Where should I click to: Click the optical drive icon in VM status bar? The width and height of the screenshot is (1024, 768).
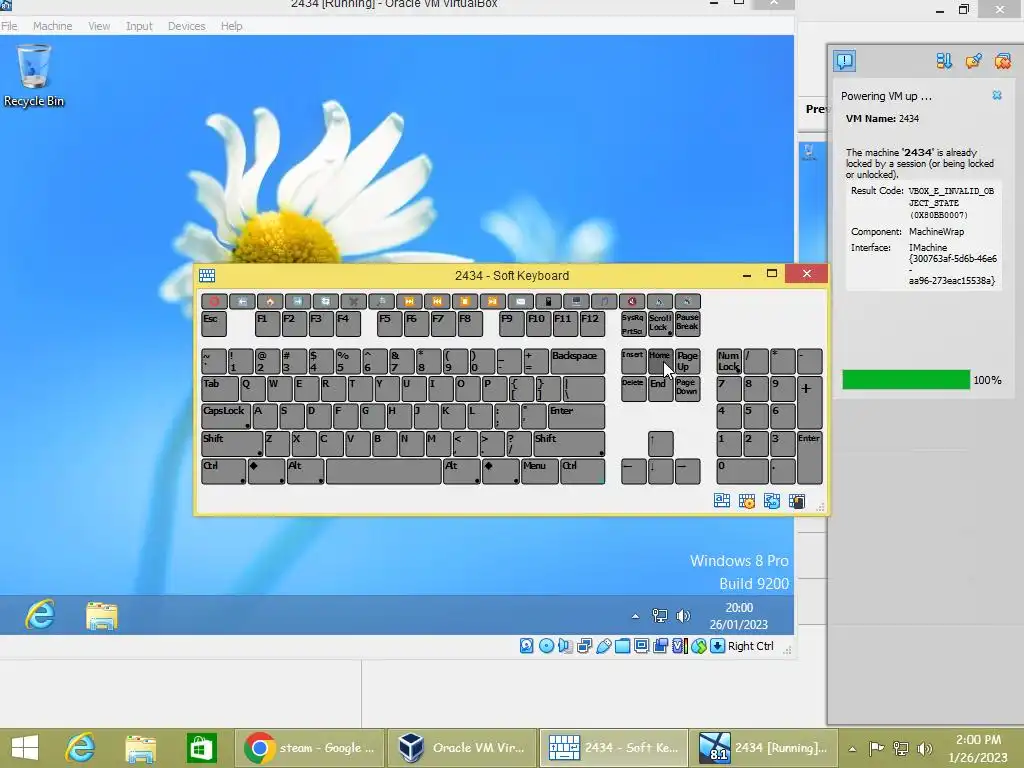(546, 646)
